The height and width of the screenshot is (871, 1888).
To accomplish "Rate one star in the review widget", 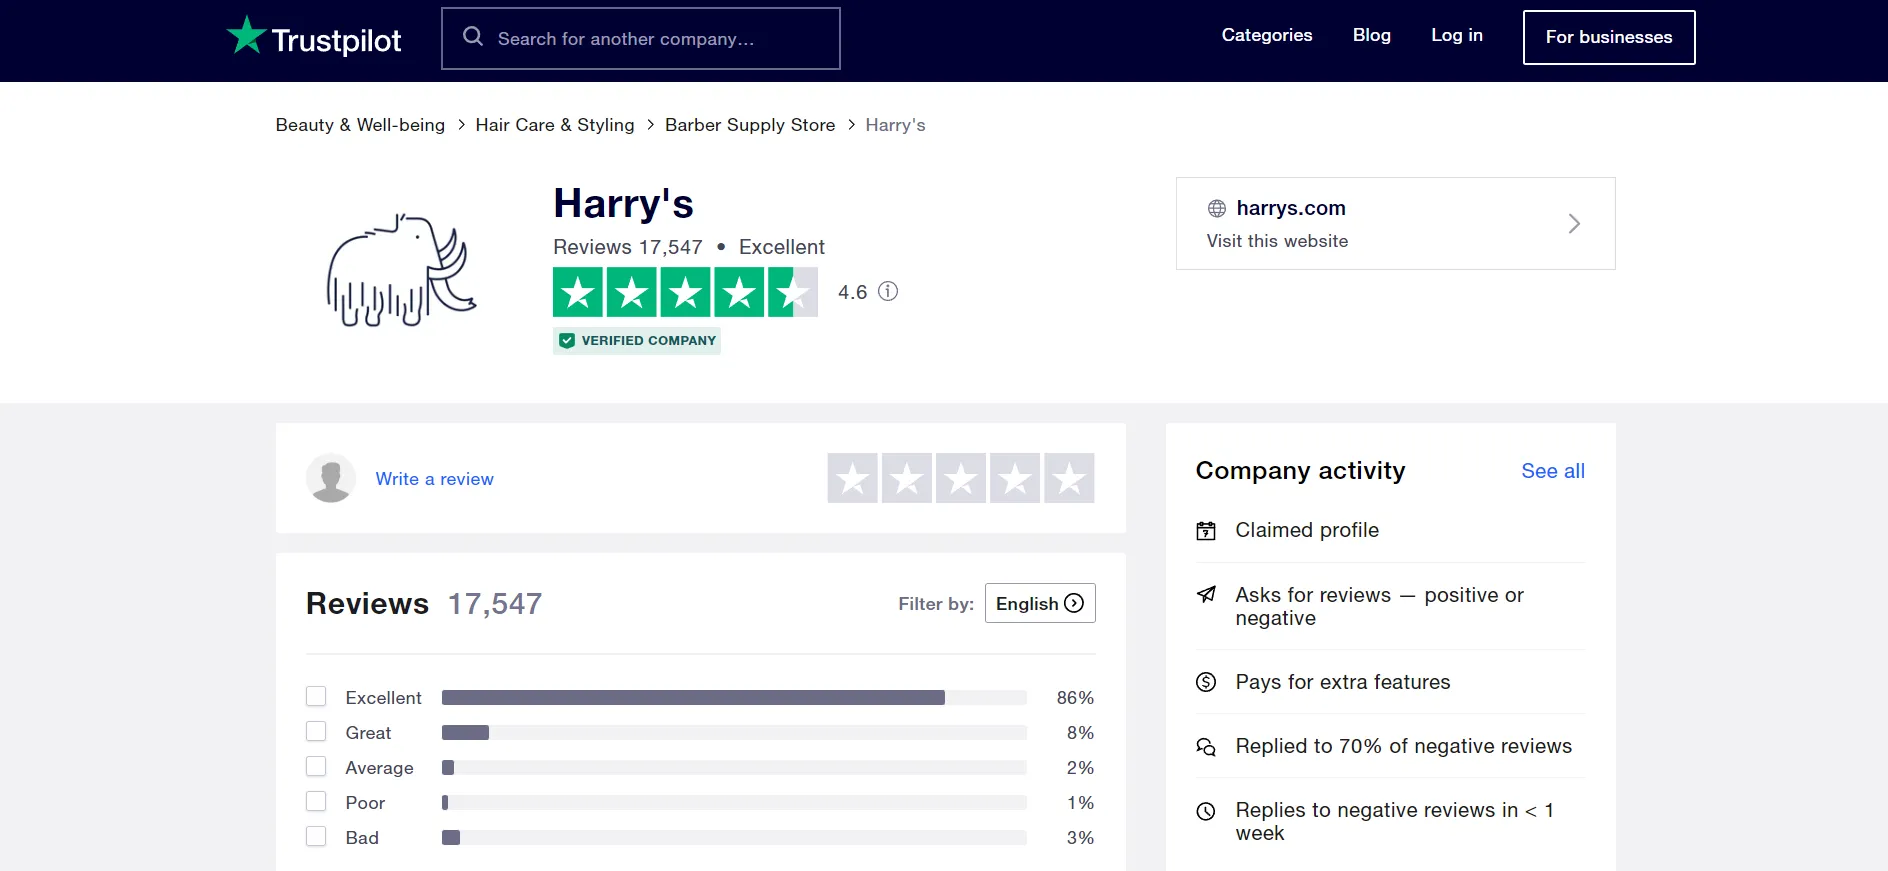I will coord(853,478).
